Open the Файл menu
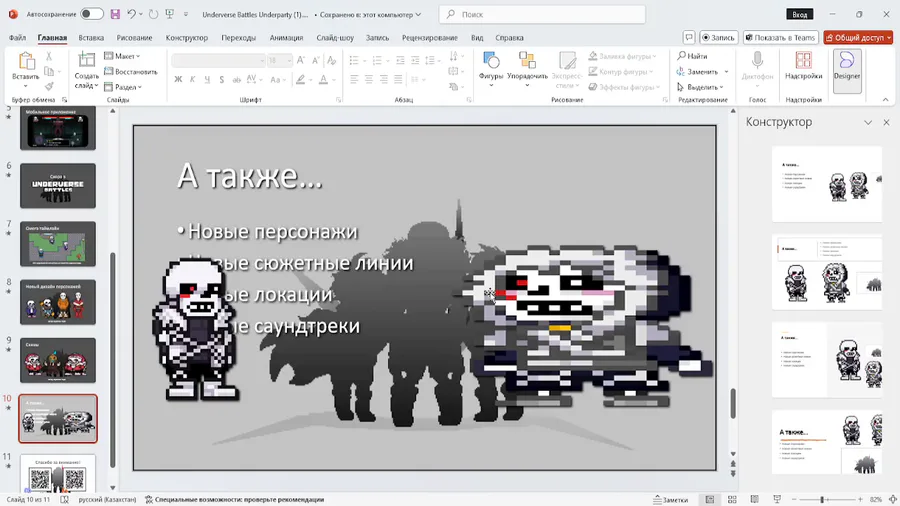 click(17, 37)
